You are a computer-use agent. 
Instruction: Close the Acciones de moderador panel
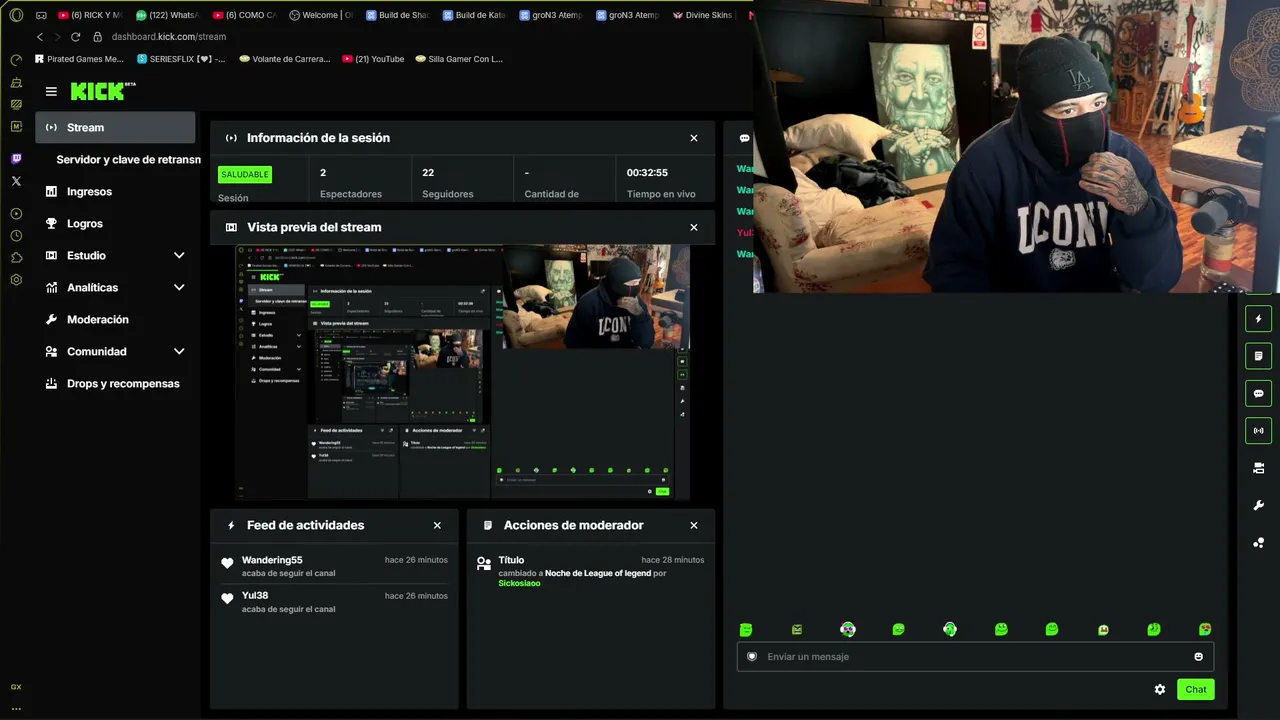[694, 525]
